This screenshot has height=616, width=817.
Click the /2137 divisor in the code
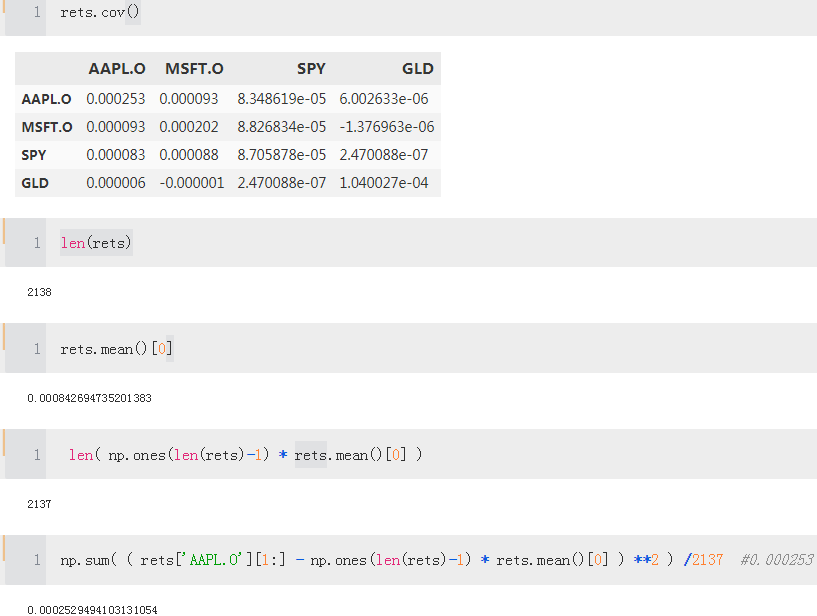pyautogui.click(x=703, y=560)
